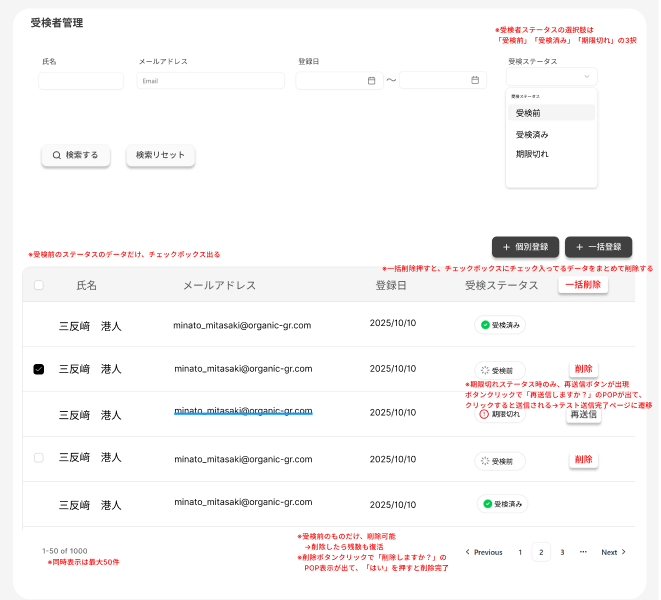Click the plus icon on 個別登録

click(507, 247)
